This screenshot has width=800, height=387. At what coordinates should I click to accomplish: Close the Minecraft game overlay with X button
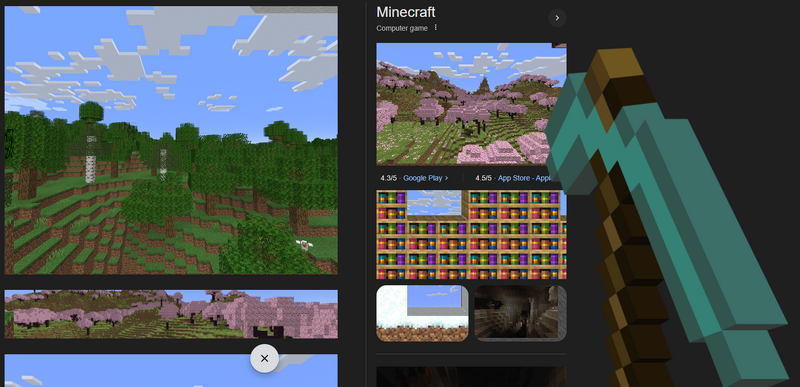264,358
